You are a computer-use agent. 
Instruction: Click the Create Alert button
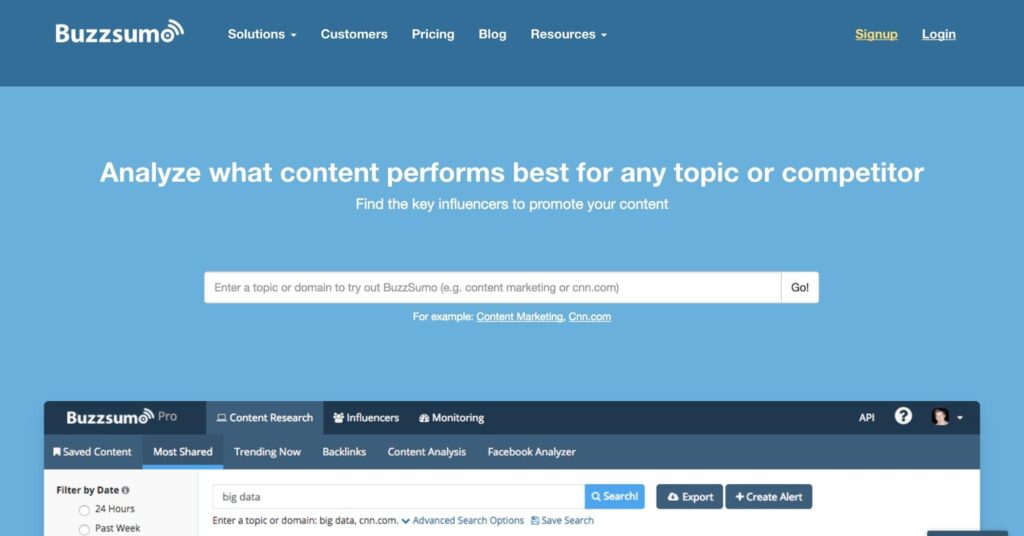pyautogui.click(x=768, y=496)
